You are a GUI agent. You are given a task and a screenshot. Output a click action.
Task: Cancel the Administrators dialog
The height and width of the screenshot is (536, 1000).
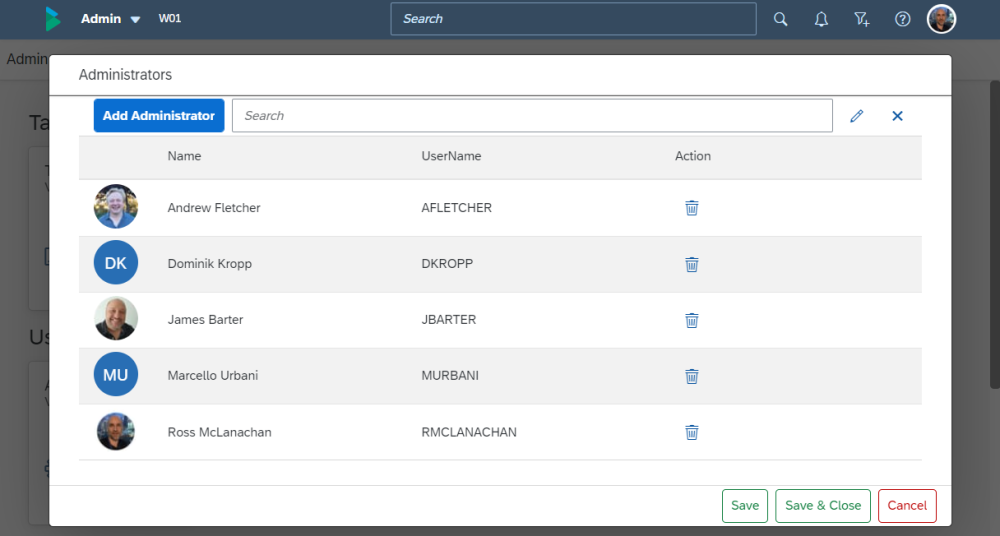click(x=907, y=506)
